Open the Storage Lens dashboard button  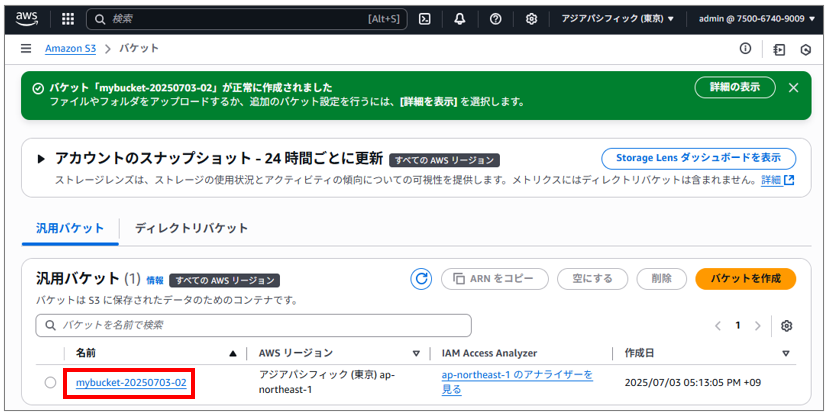click(698, 158)
